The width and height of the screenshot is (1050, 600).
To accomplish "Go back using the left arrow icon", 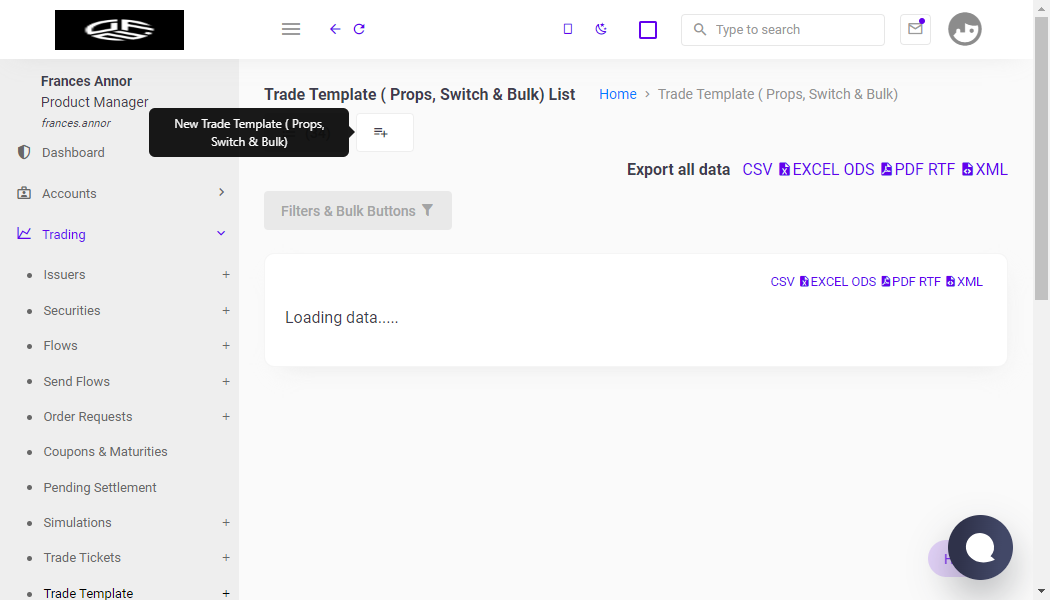I will tap(335, 29).
